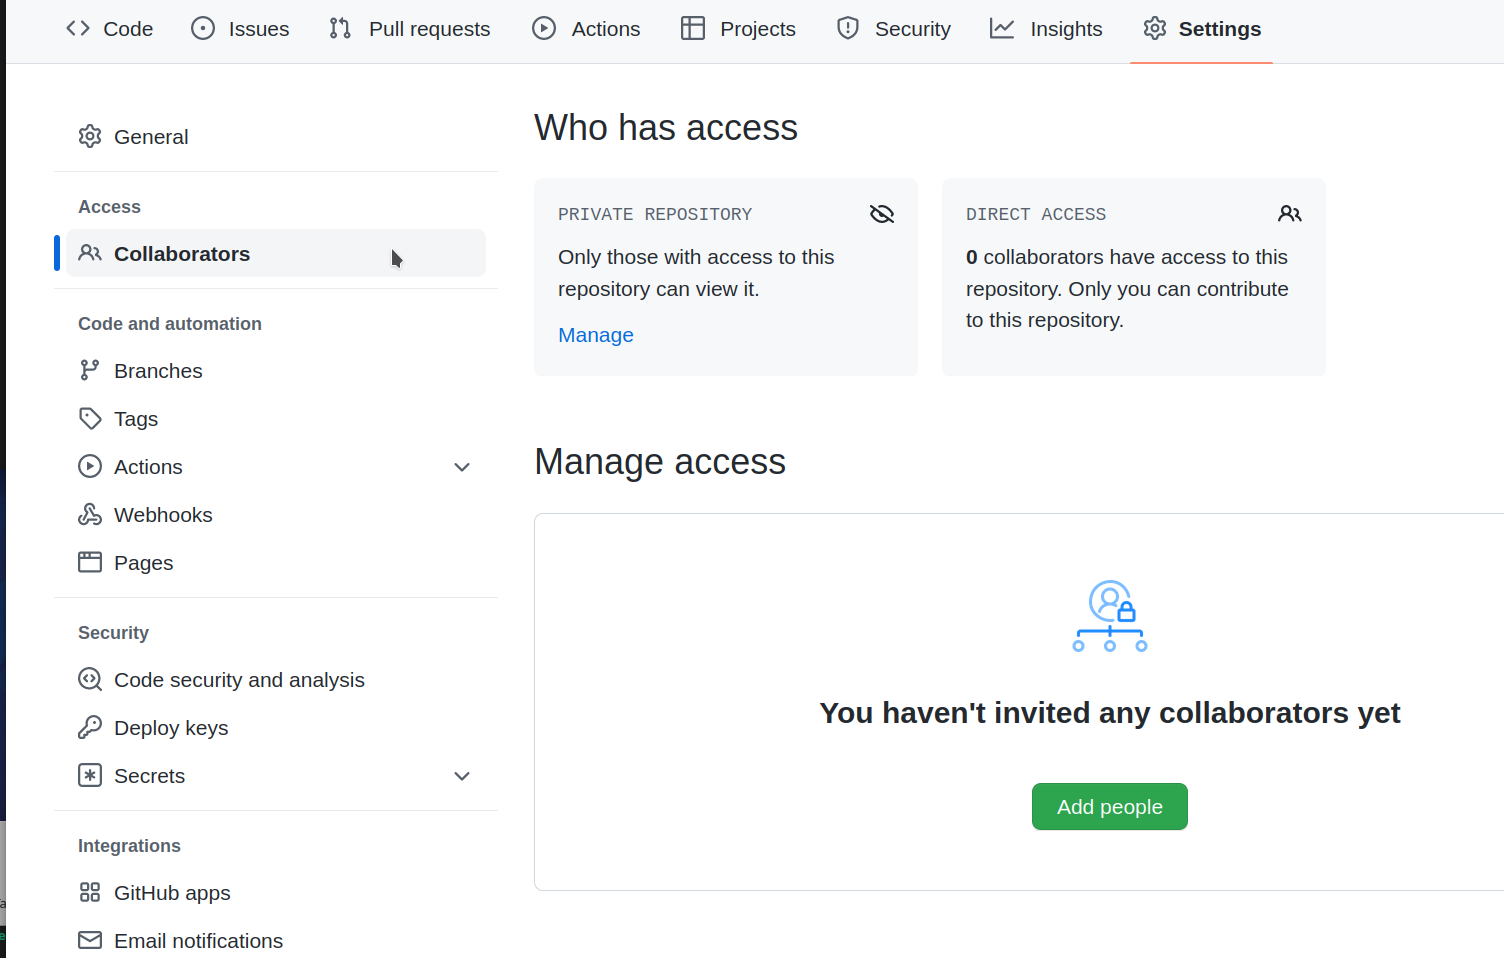Click the people icon in Direct access card

pyautogui.click(x=1290, y=214)
